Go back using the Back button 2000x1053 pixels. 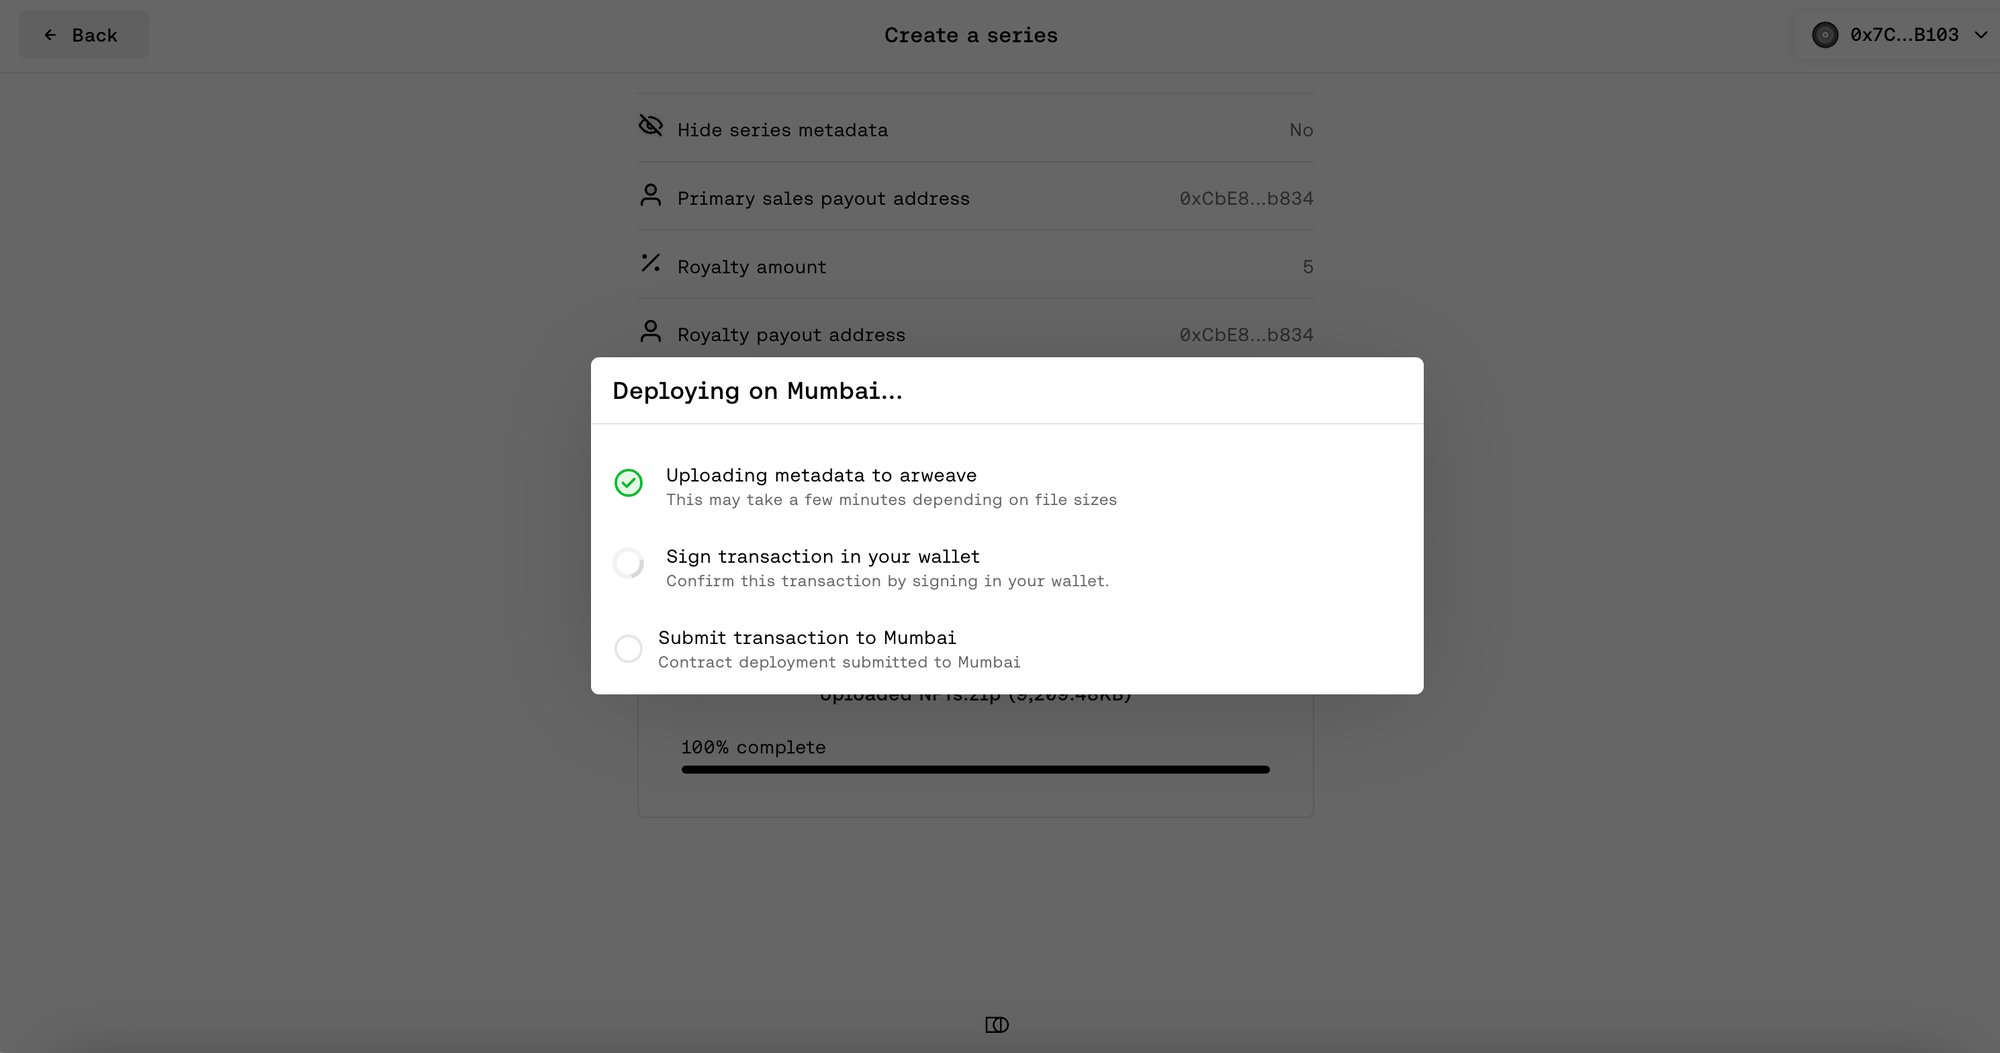(84, 35)
